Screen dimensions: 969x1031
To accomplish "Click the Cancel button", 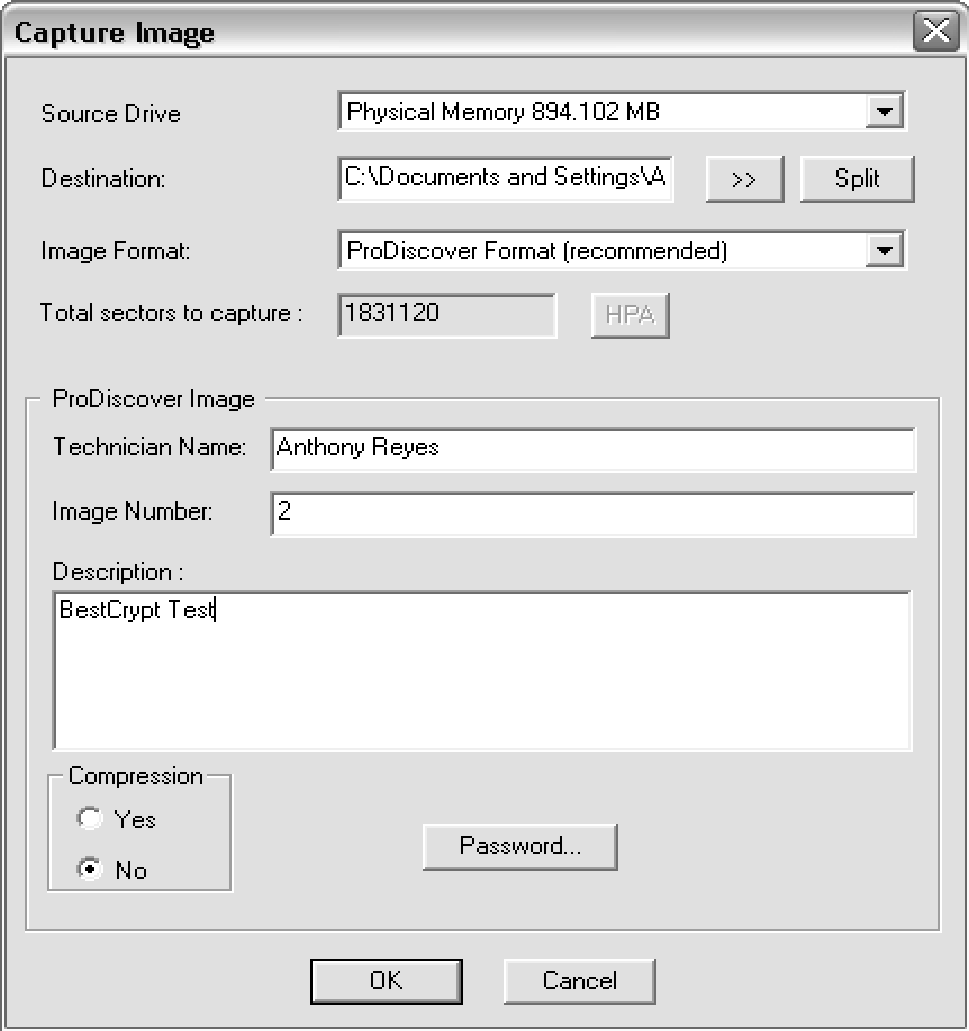I will pyautogui.click(x=579, y=981).
